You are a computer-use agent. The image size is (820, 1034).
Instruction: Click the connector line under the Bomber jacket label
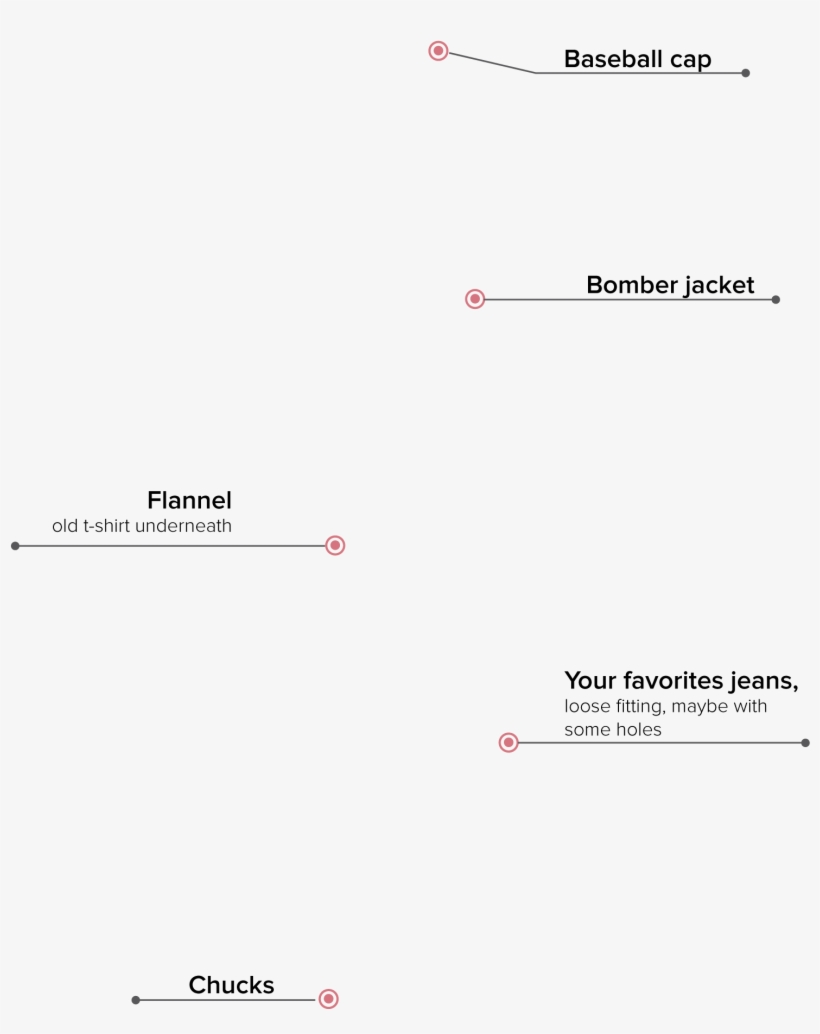(630, 299)
